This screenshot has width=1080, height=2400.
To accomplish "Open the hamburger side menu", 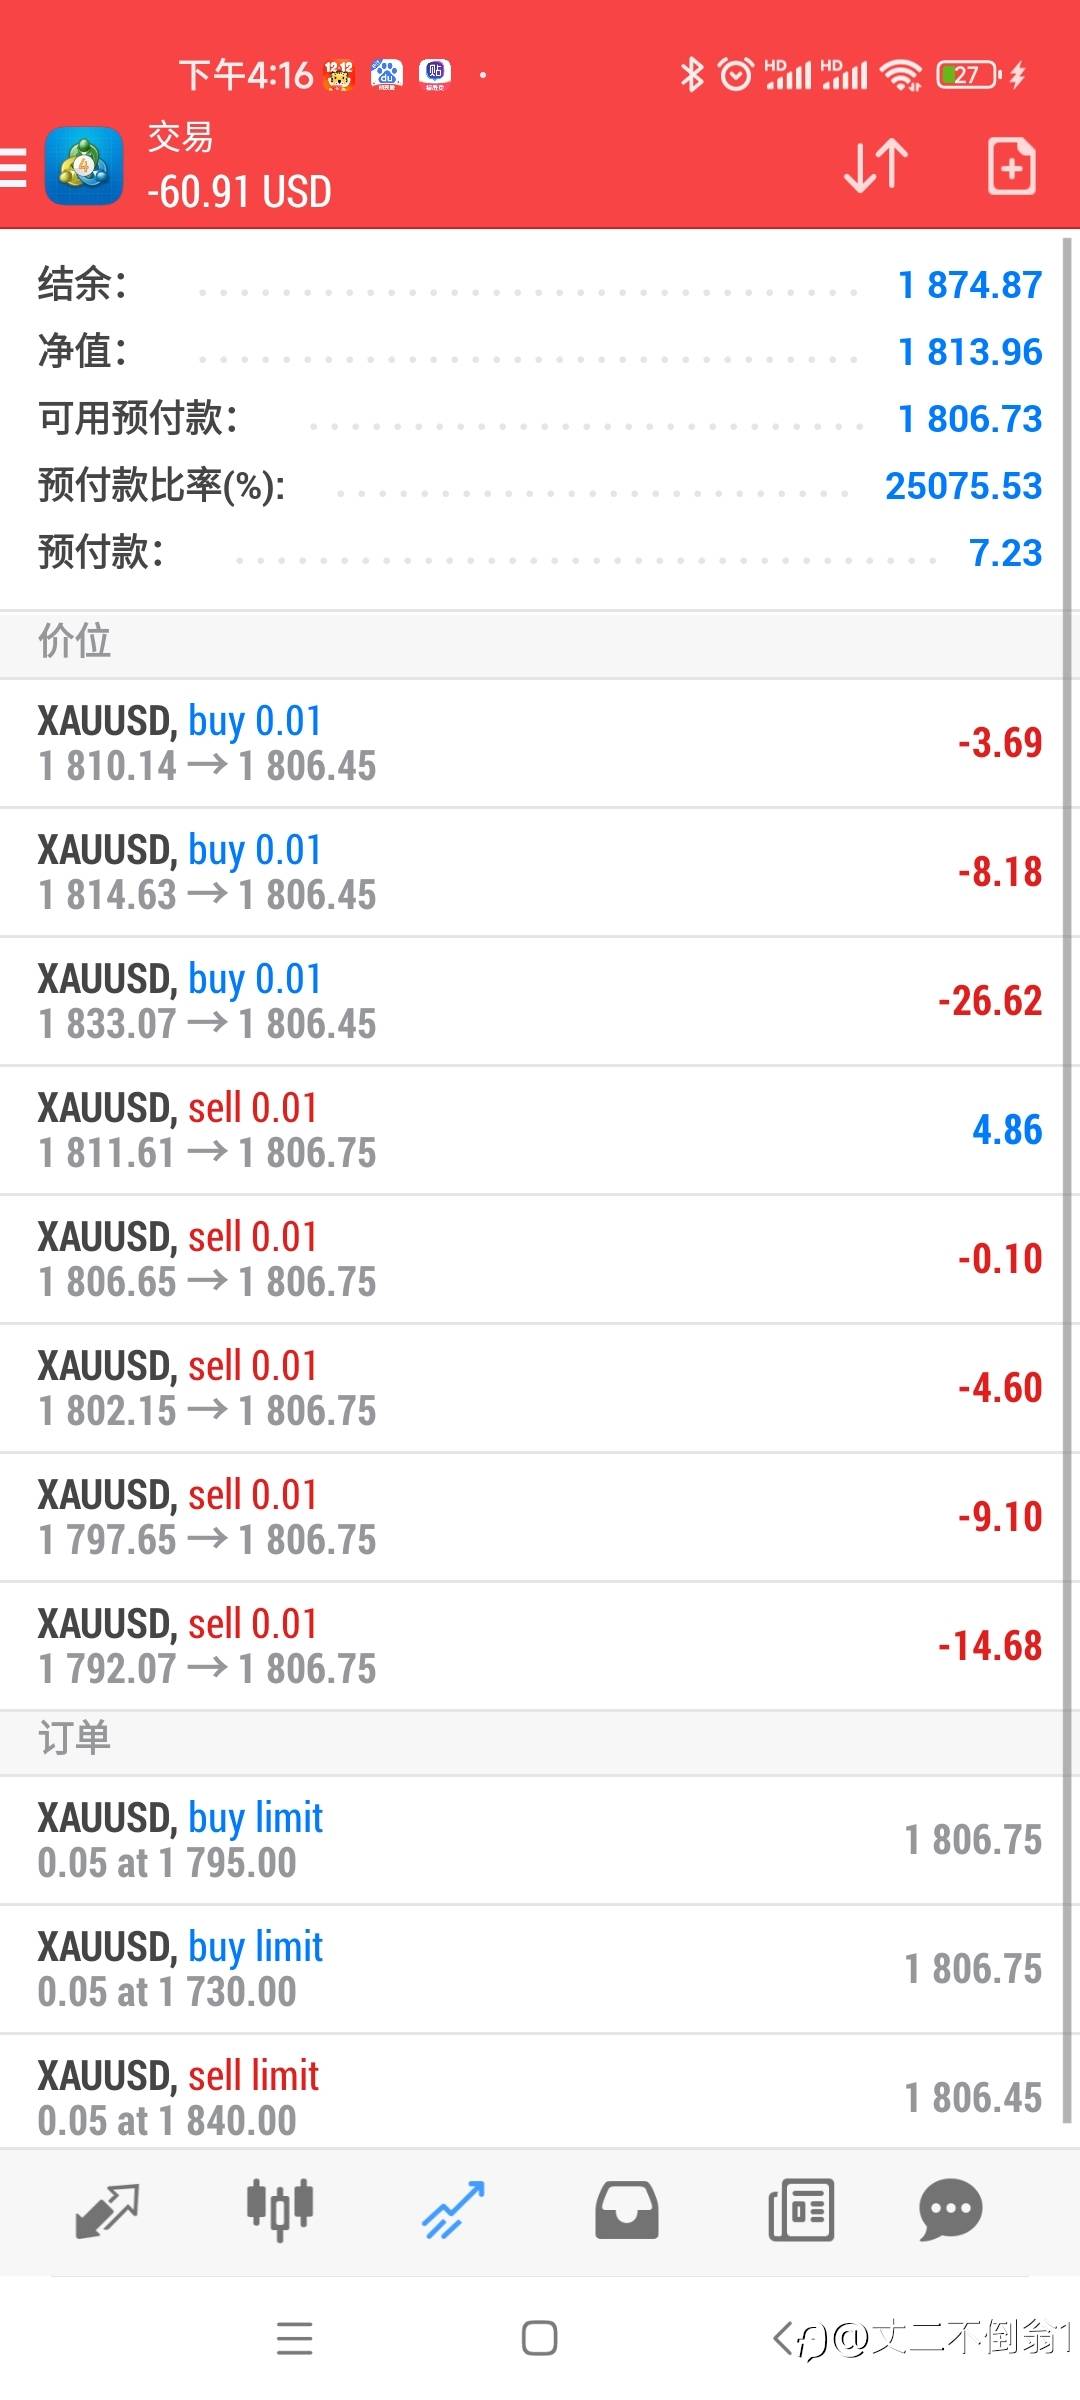I will pos(14,167).
